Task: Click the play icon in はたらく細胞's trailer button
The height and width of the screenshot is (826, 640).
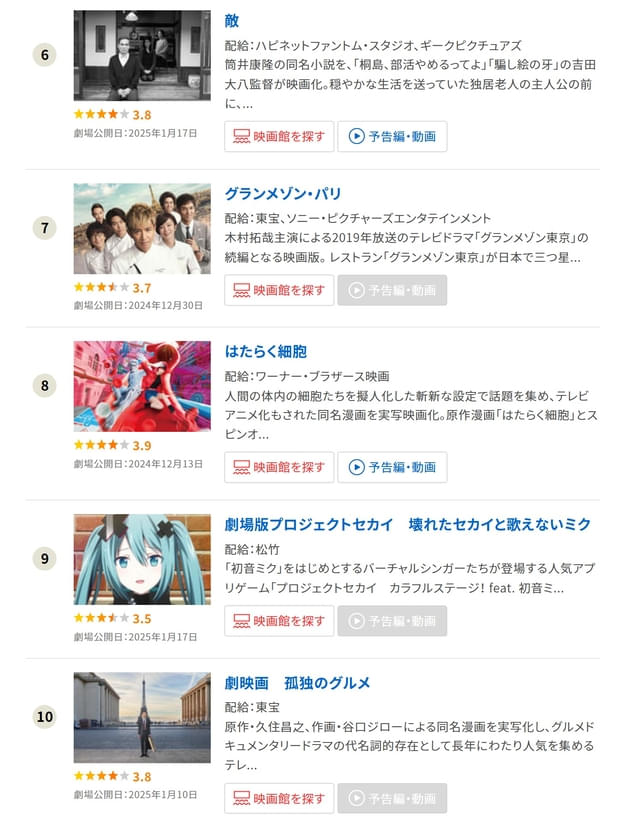Action: pos(357,467)
